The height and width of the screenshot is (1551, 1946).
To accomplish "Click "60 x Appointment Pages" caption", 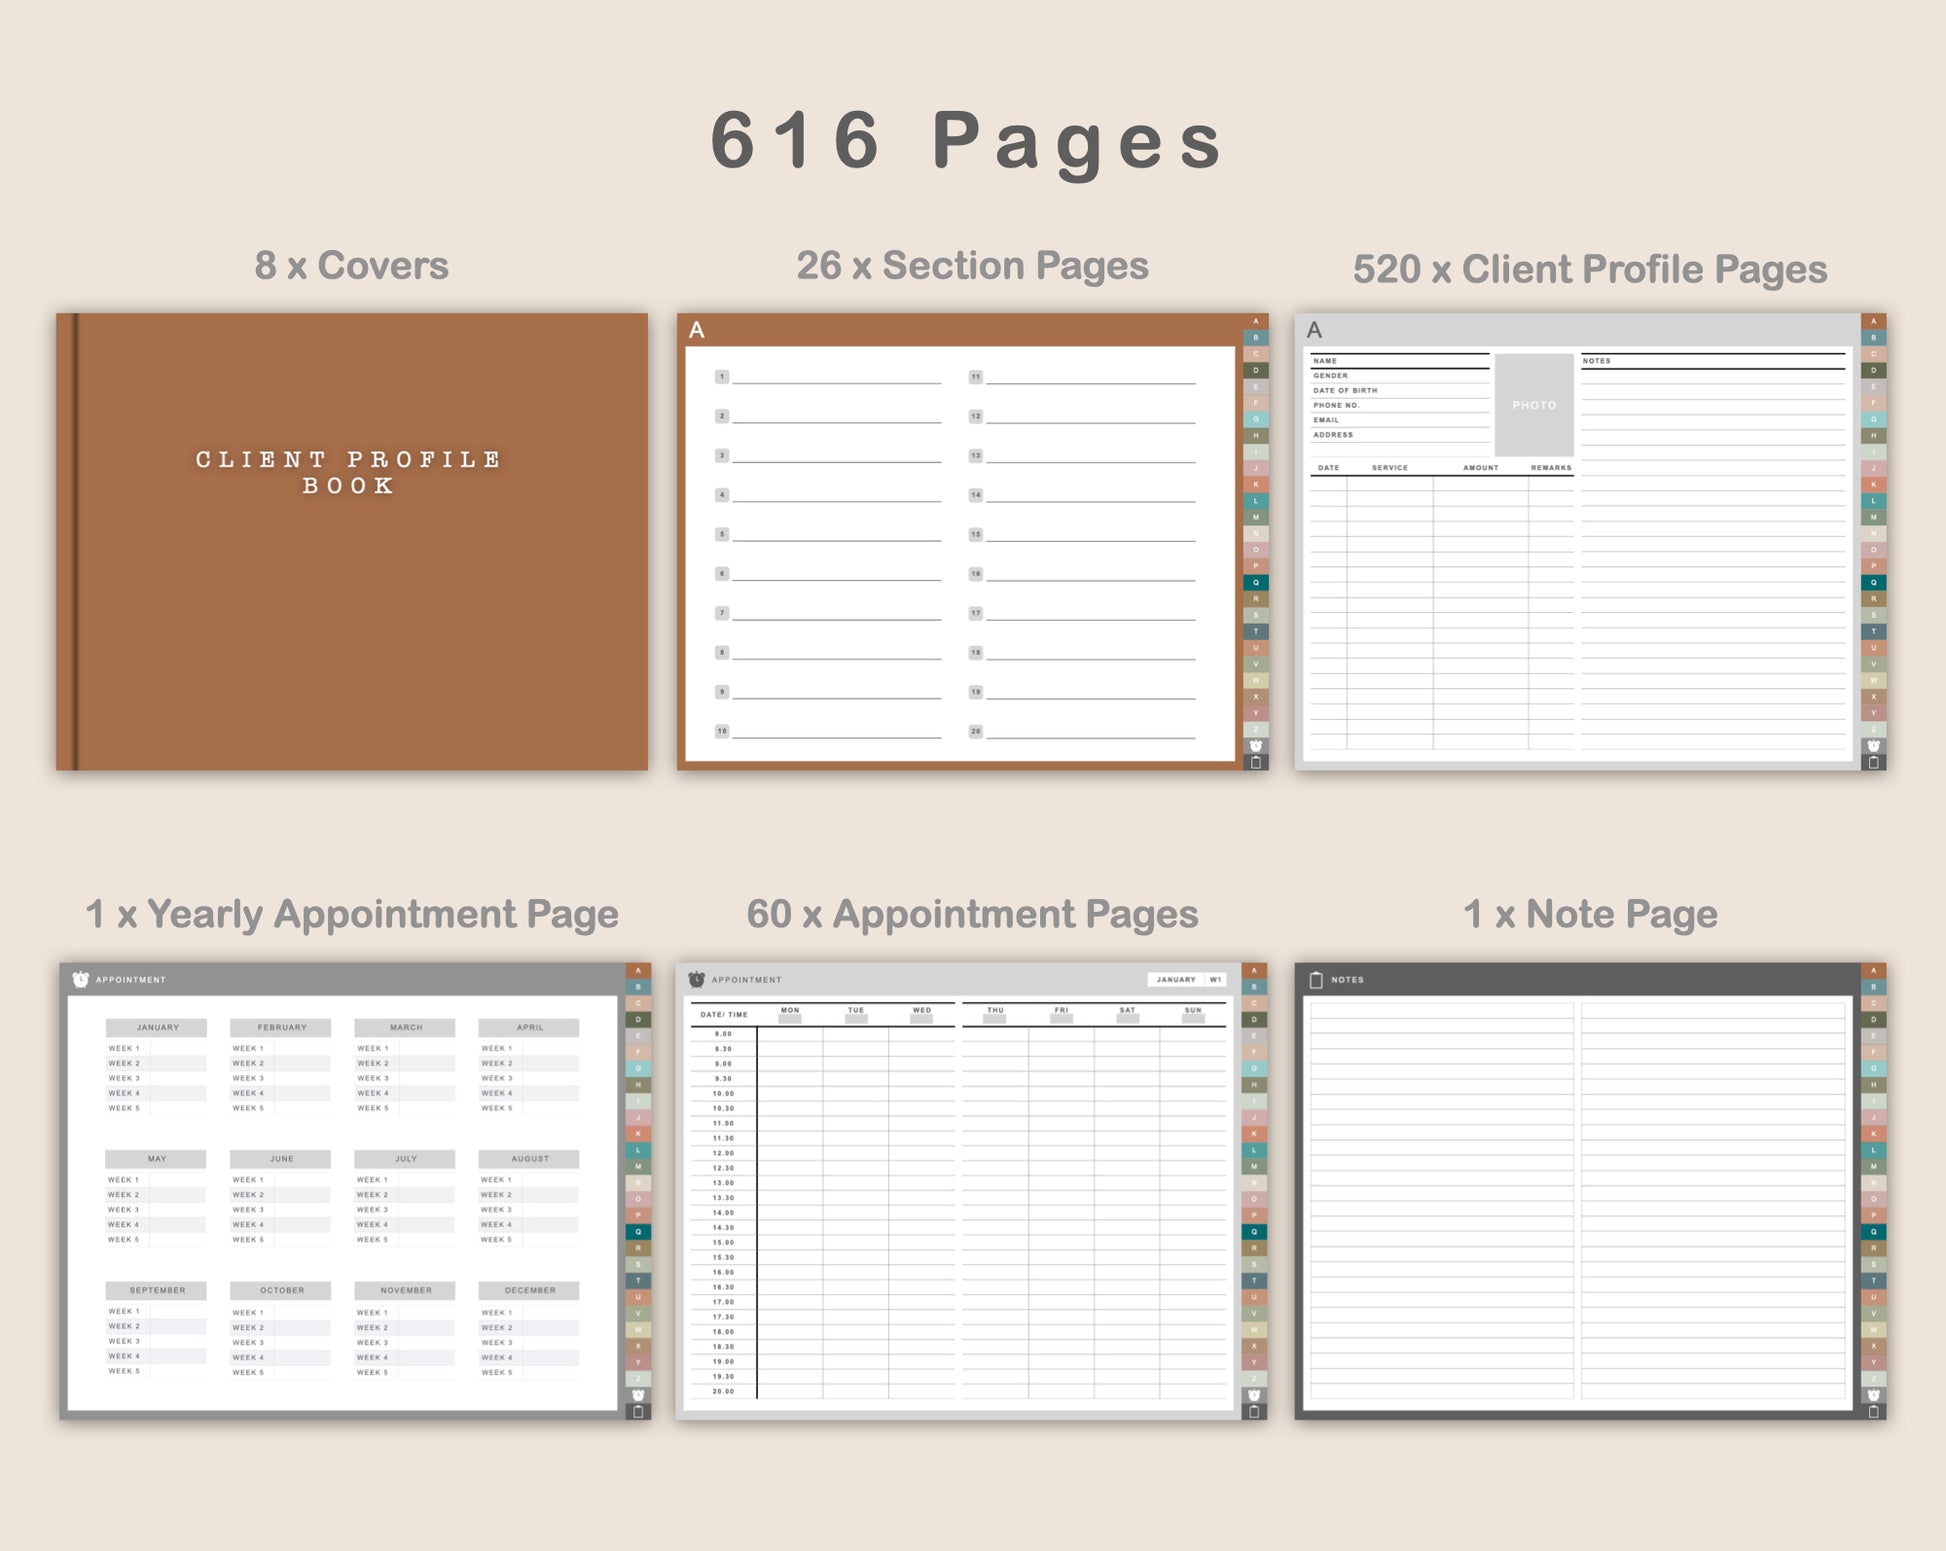I will click(x=972, y=914).
